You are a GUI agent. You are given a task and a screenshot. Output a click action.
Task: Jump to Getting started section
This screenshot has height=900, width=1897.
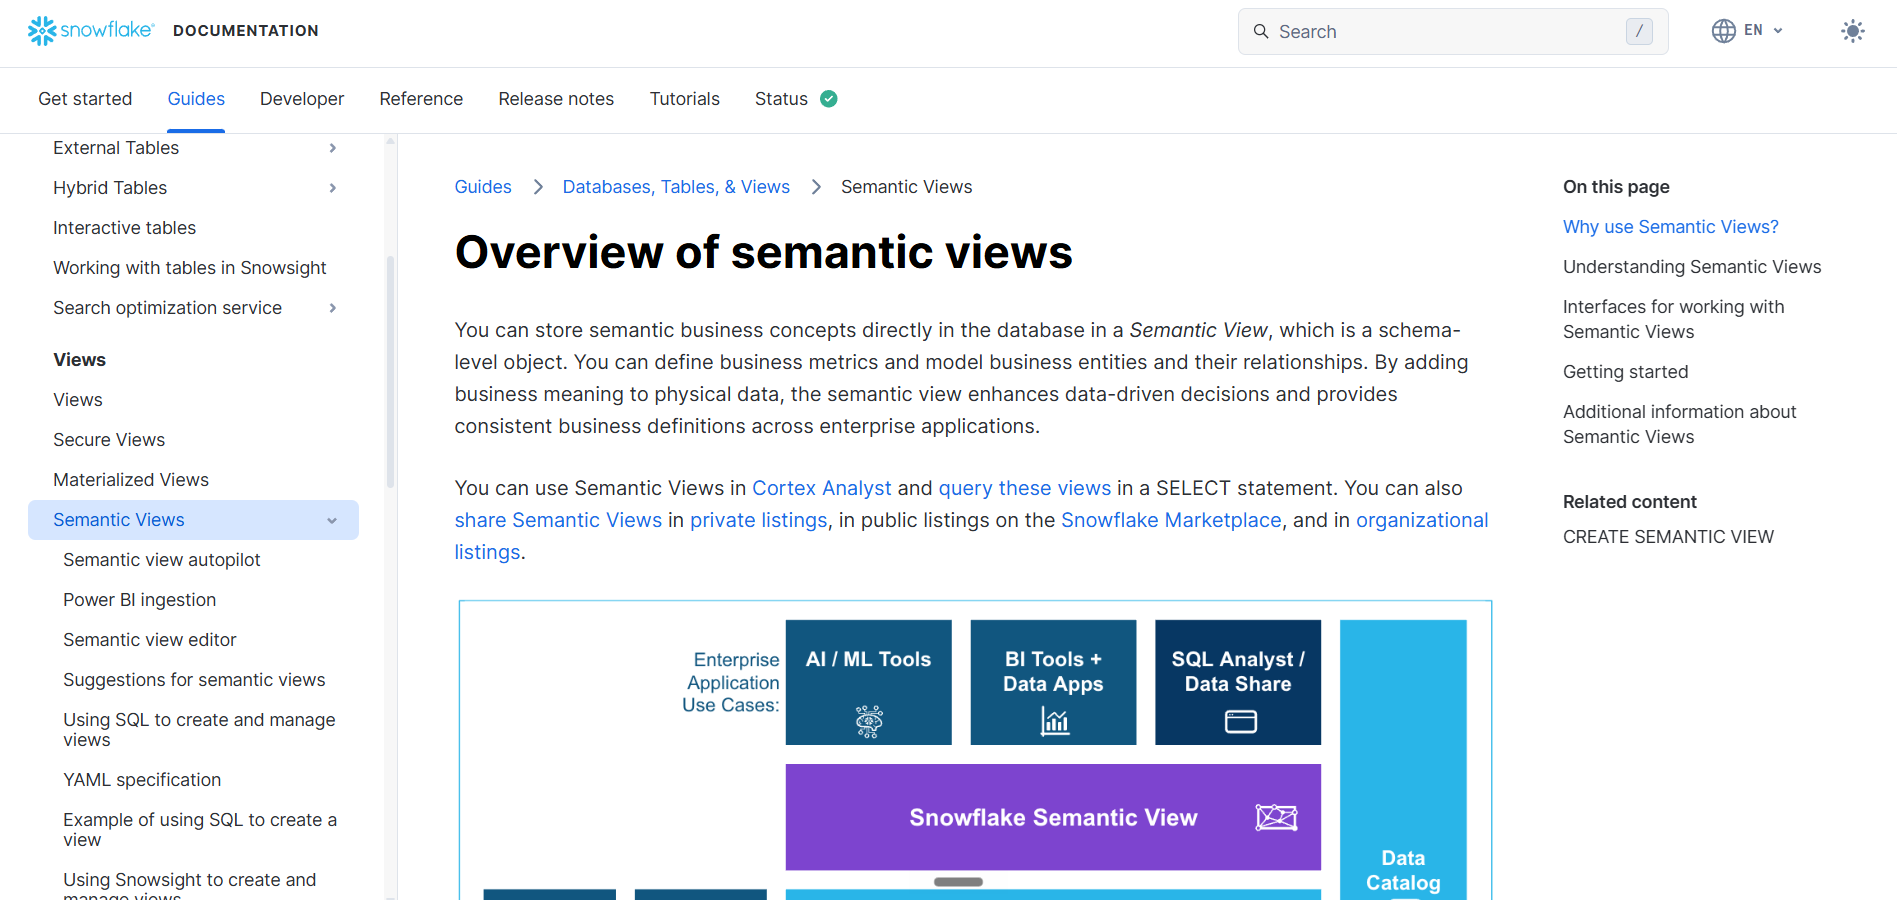pyautogui.click(x=1626, y=372)
